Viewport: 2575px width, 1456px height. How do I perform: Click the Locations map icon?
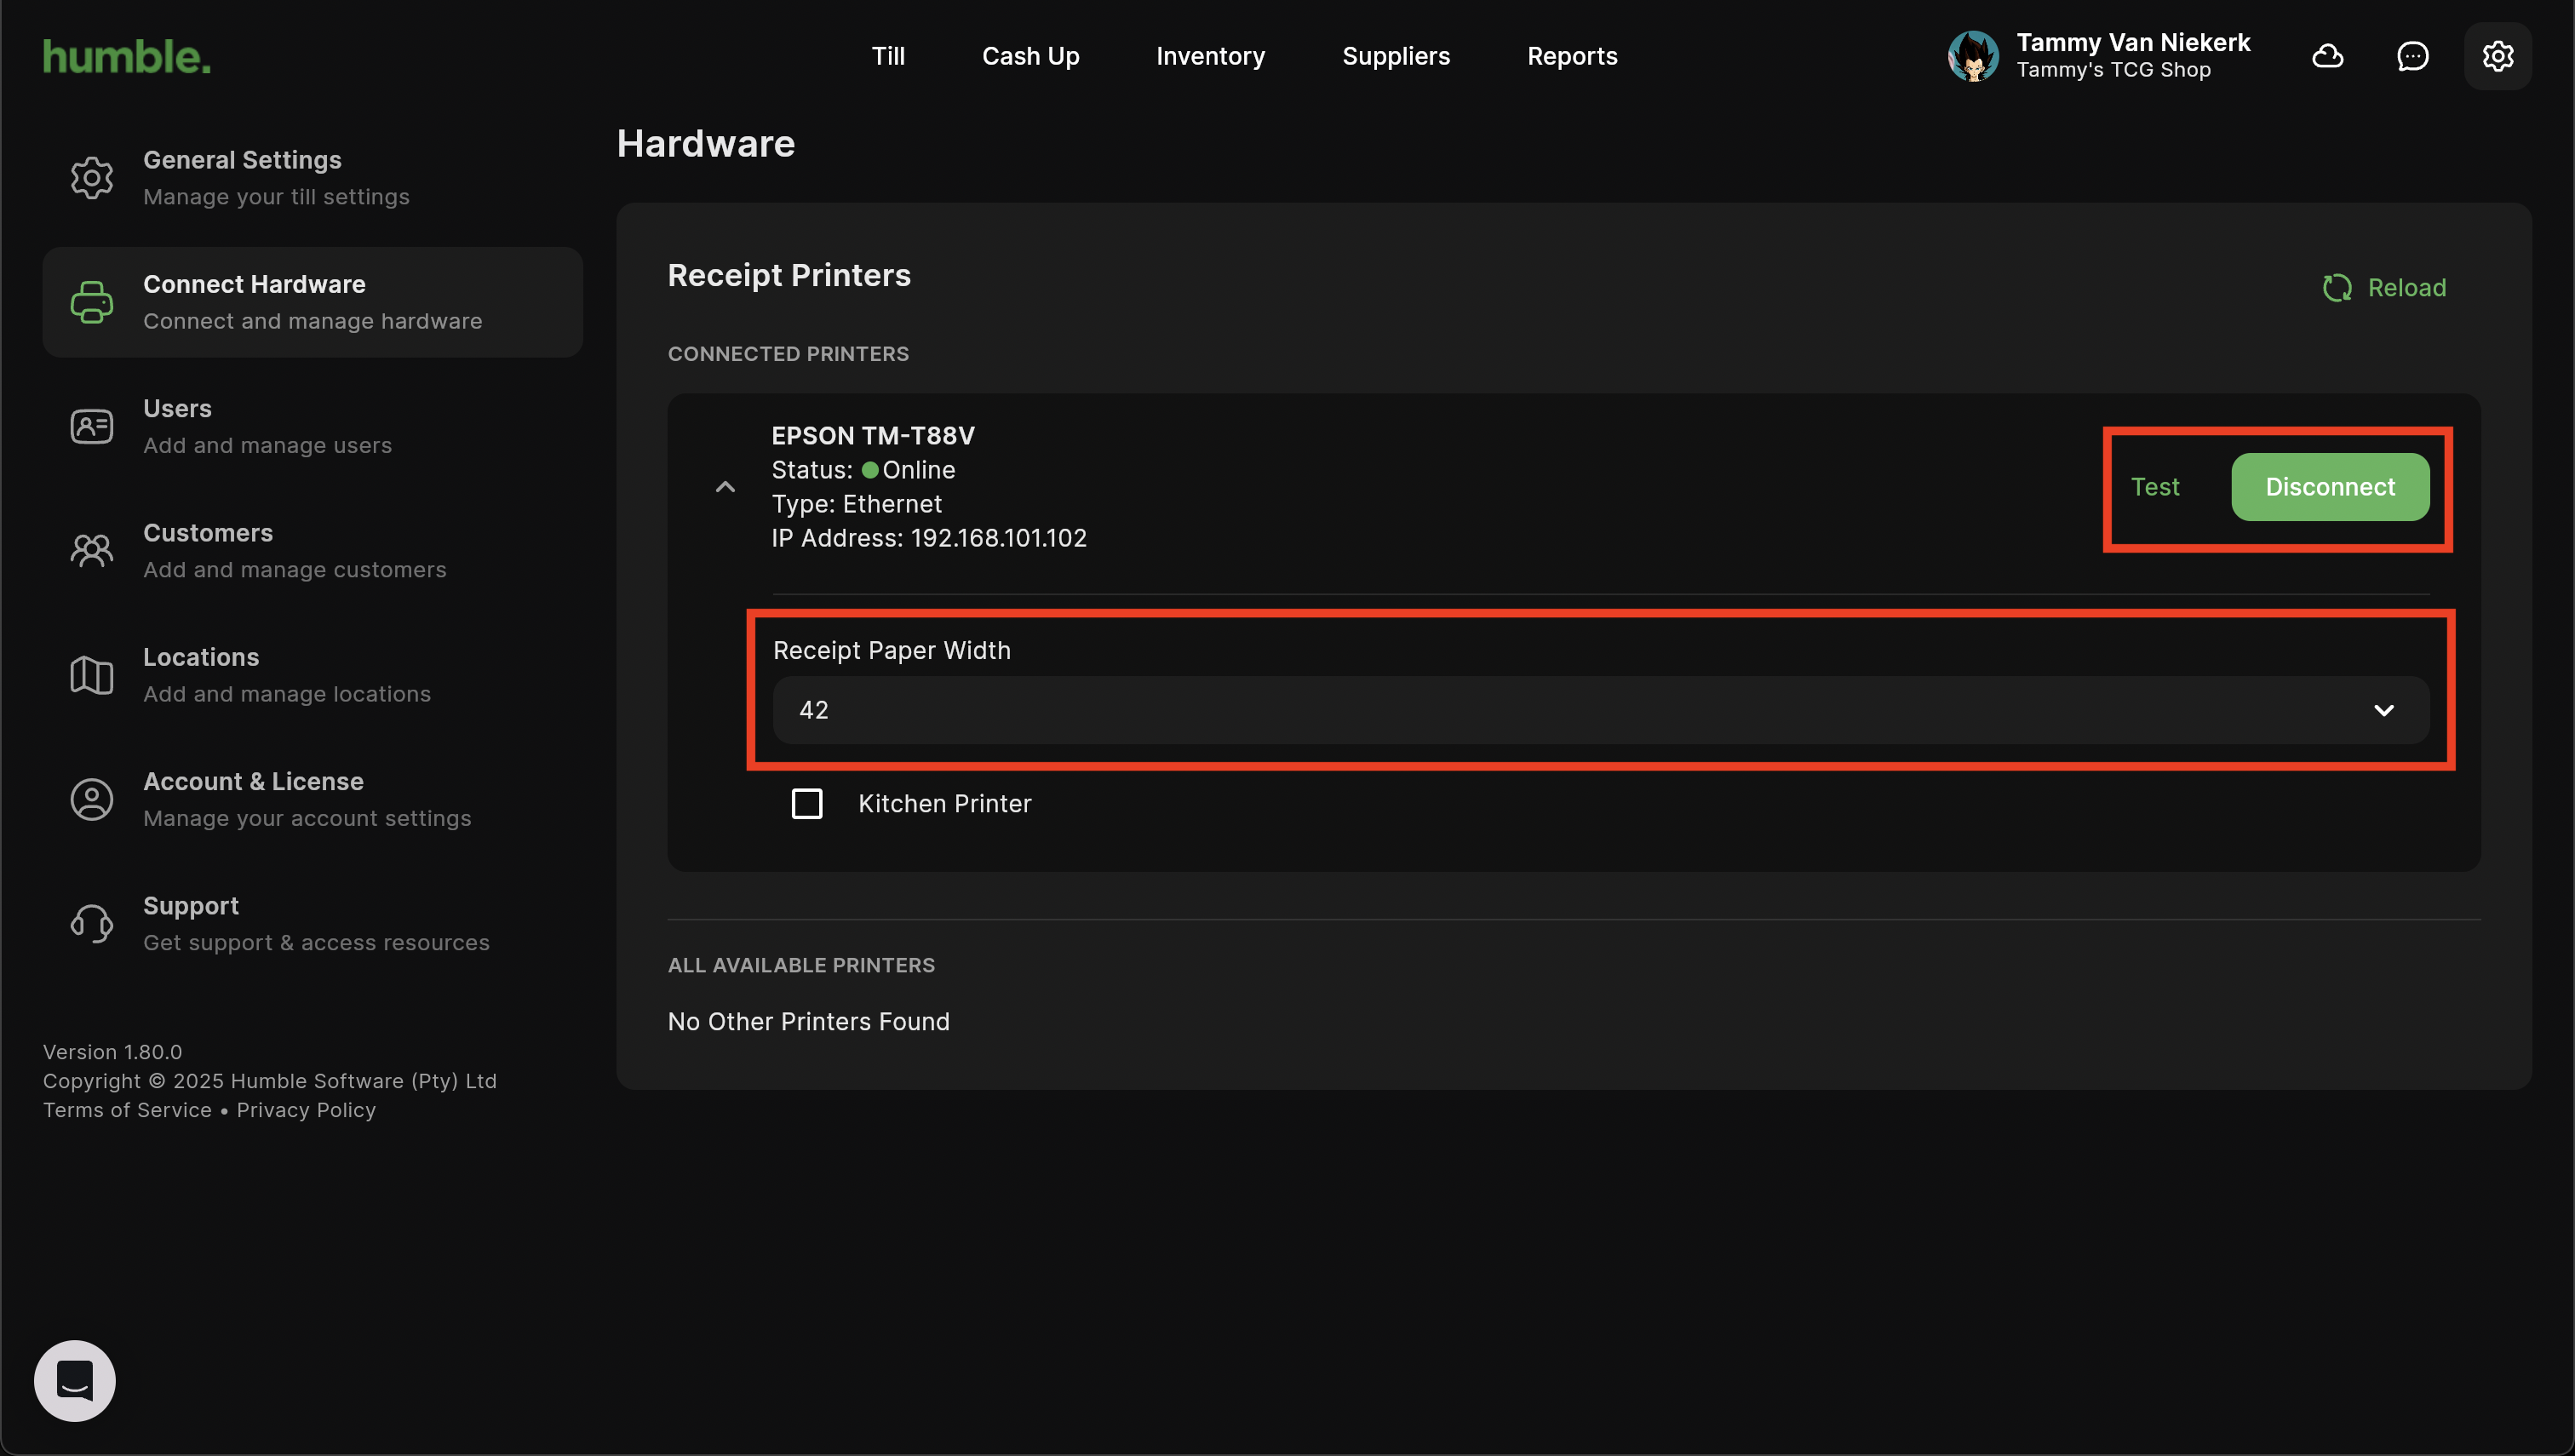(x=91, y=675)
